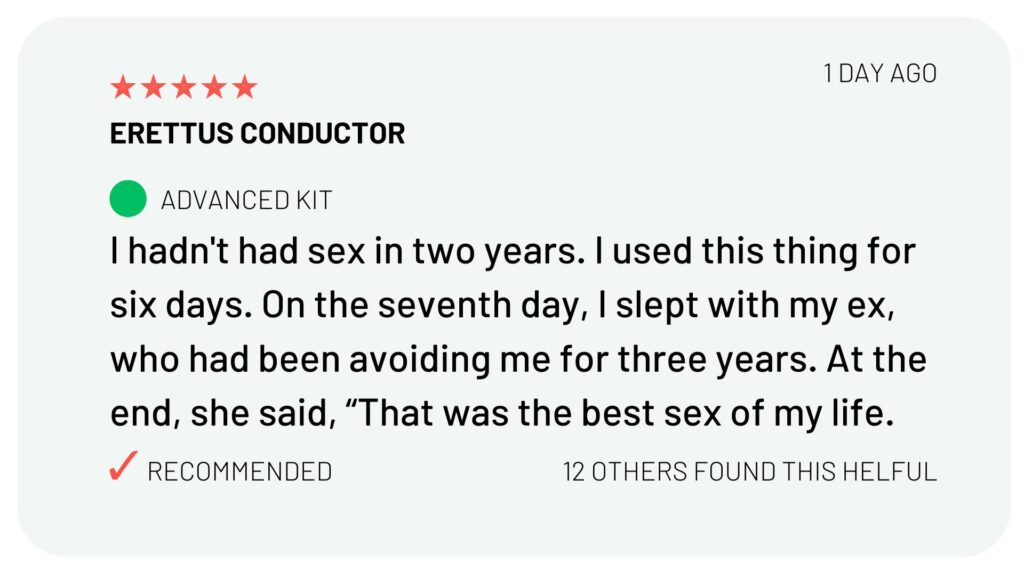Click the fifth red rating star

[x=245, y=88]
